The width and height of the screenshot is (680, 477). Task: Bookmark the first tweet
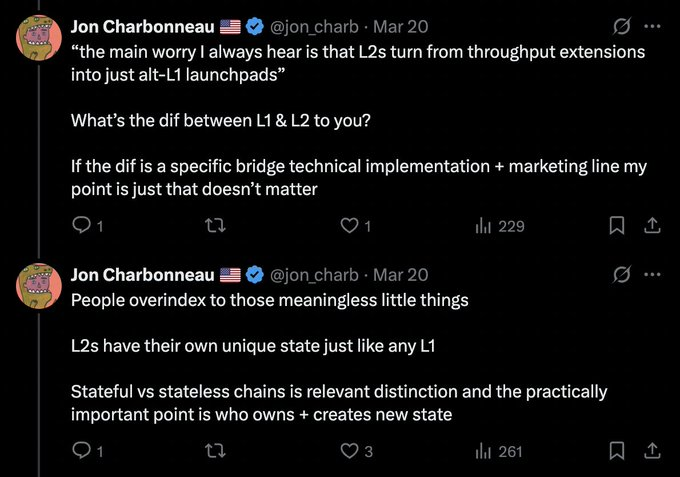point(617,226)
